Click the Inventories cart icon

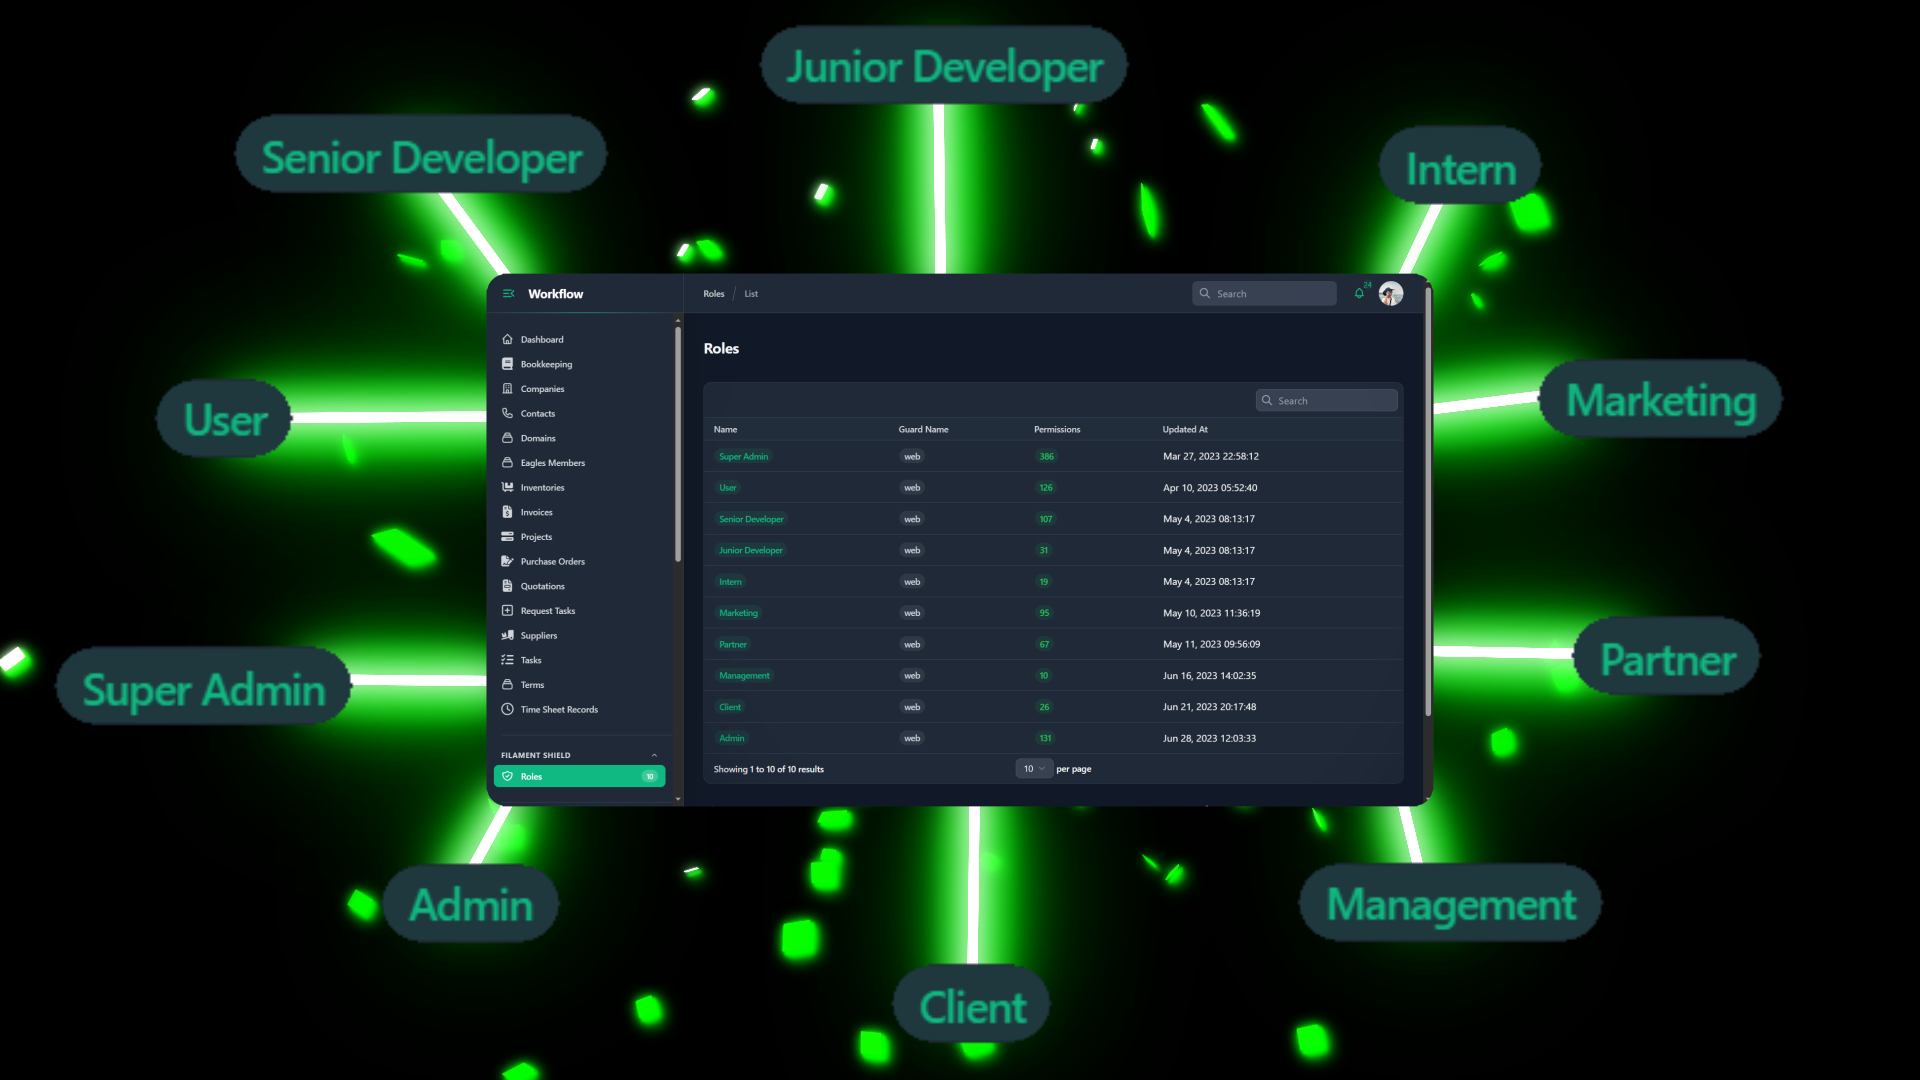(507, 488)
